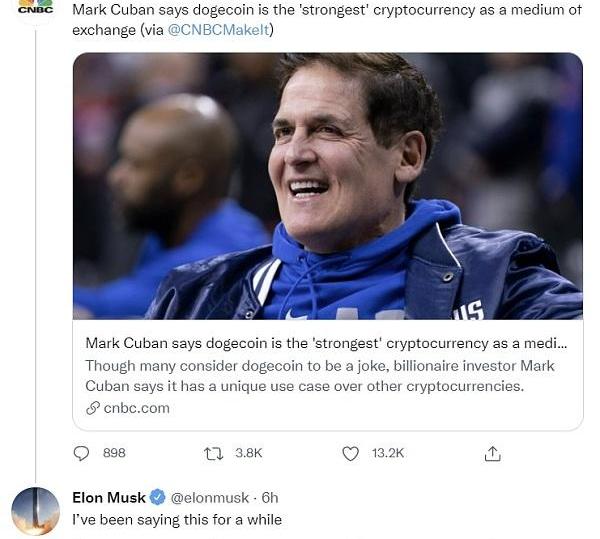Image resolution: width=600 pixels, height=539 pixels.
Task: Open the share icon menu
Action: tap(492, 453)
